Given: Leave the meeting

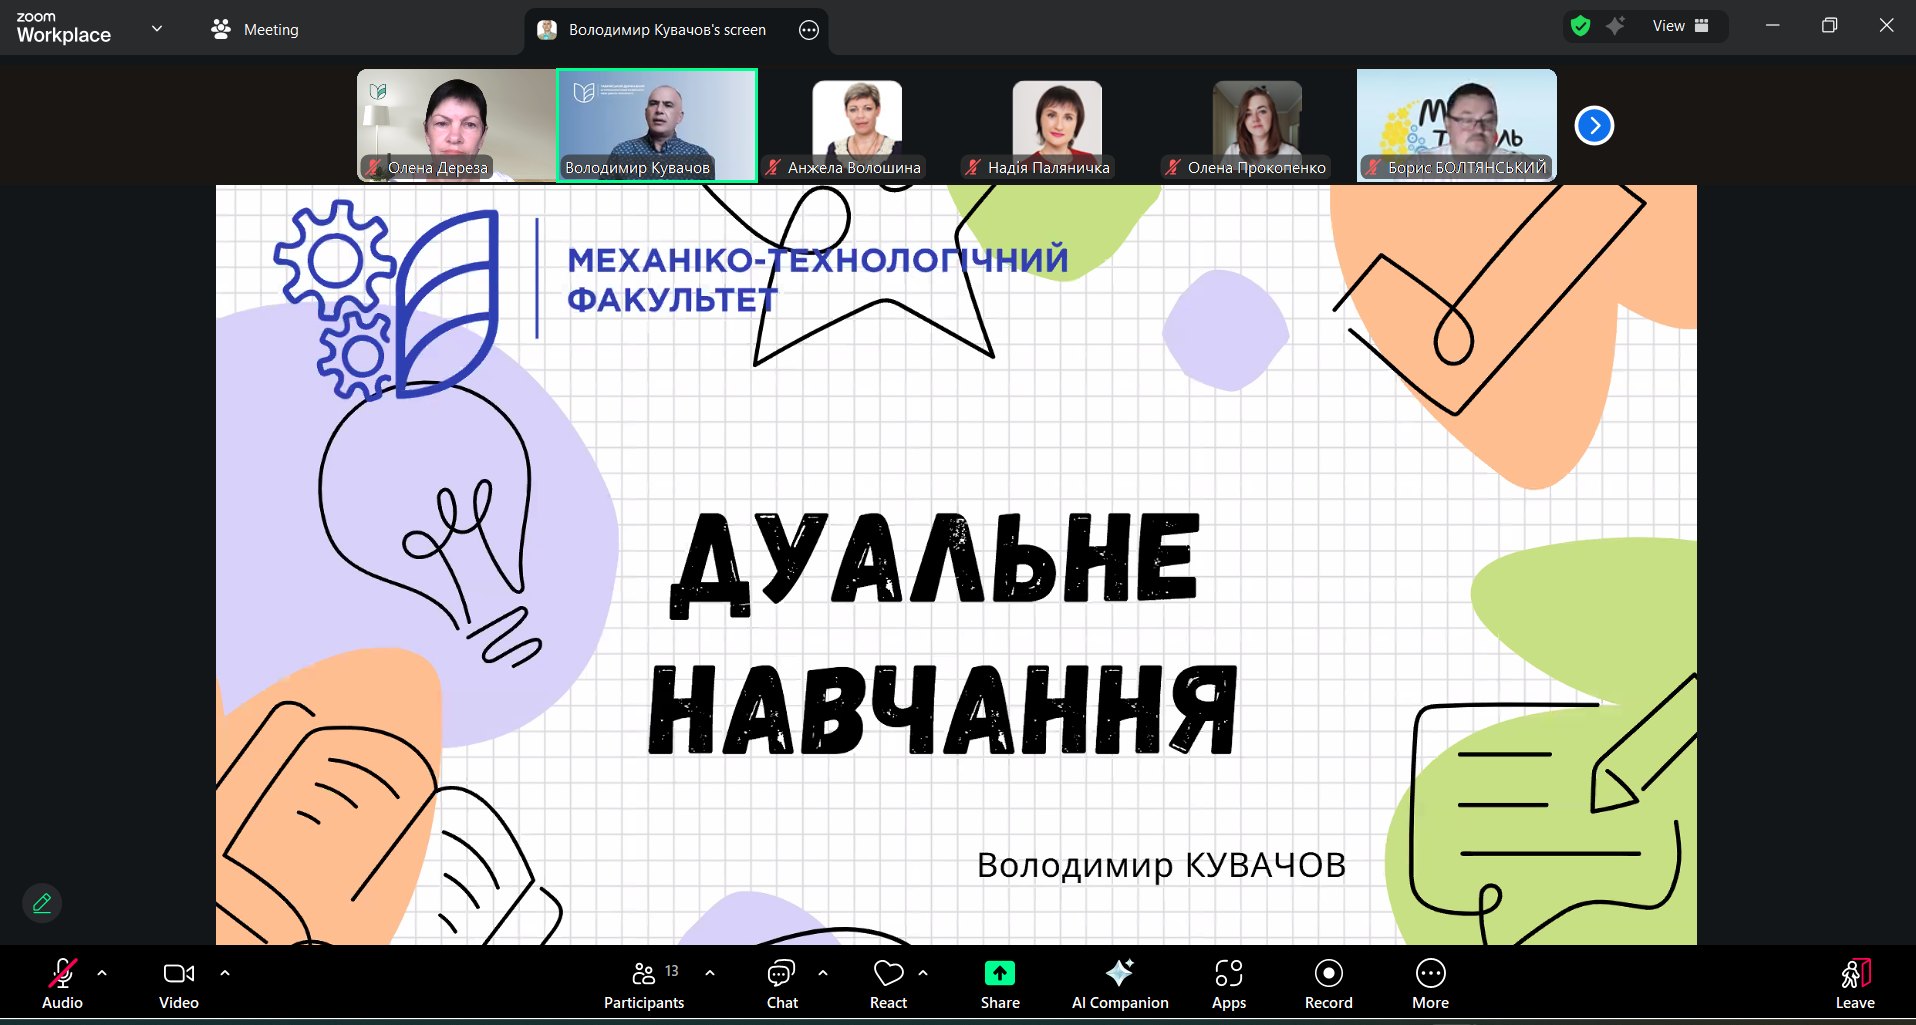Looking at the screenshot, I should (x=1855, y=984).
